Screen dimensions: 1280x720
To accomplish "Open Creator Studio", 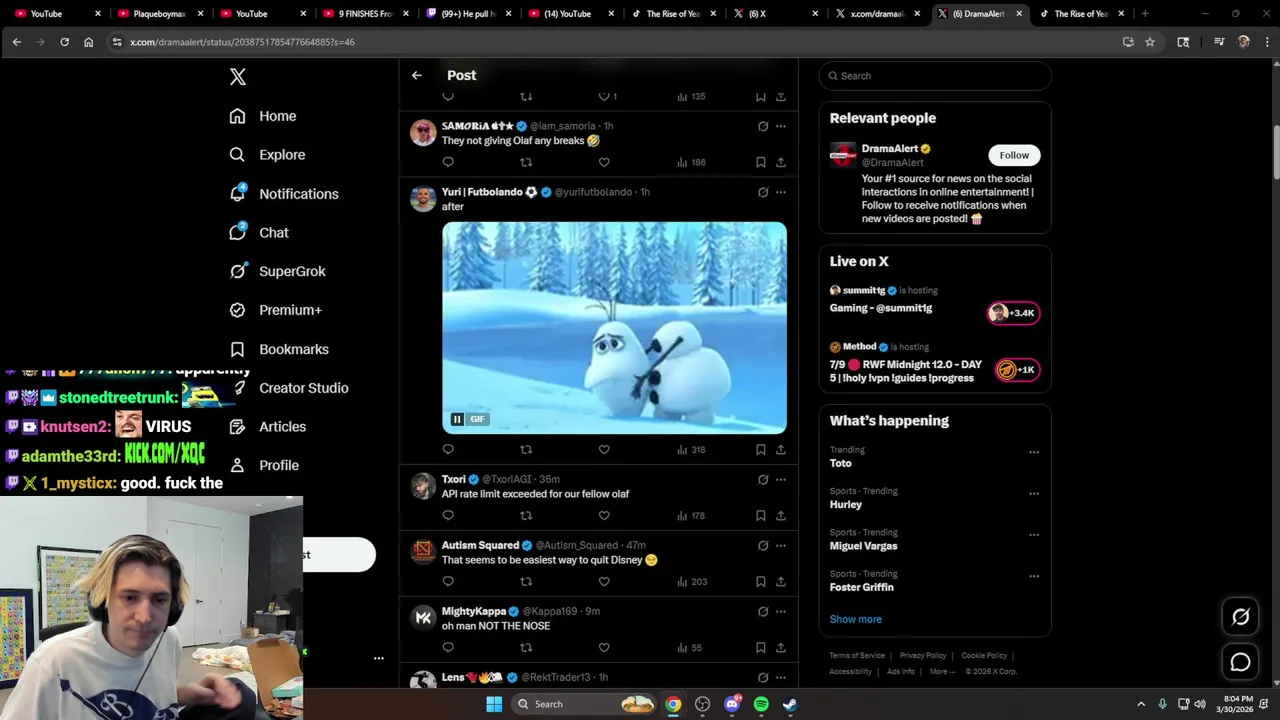I will (x=289, y=388).
